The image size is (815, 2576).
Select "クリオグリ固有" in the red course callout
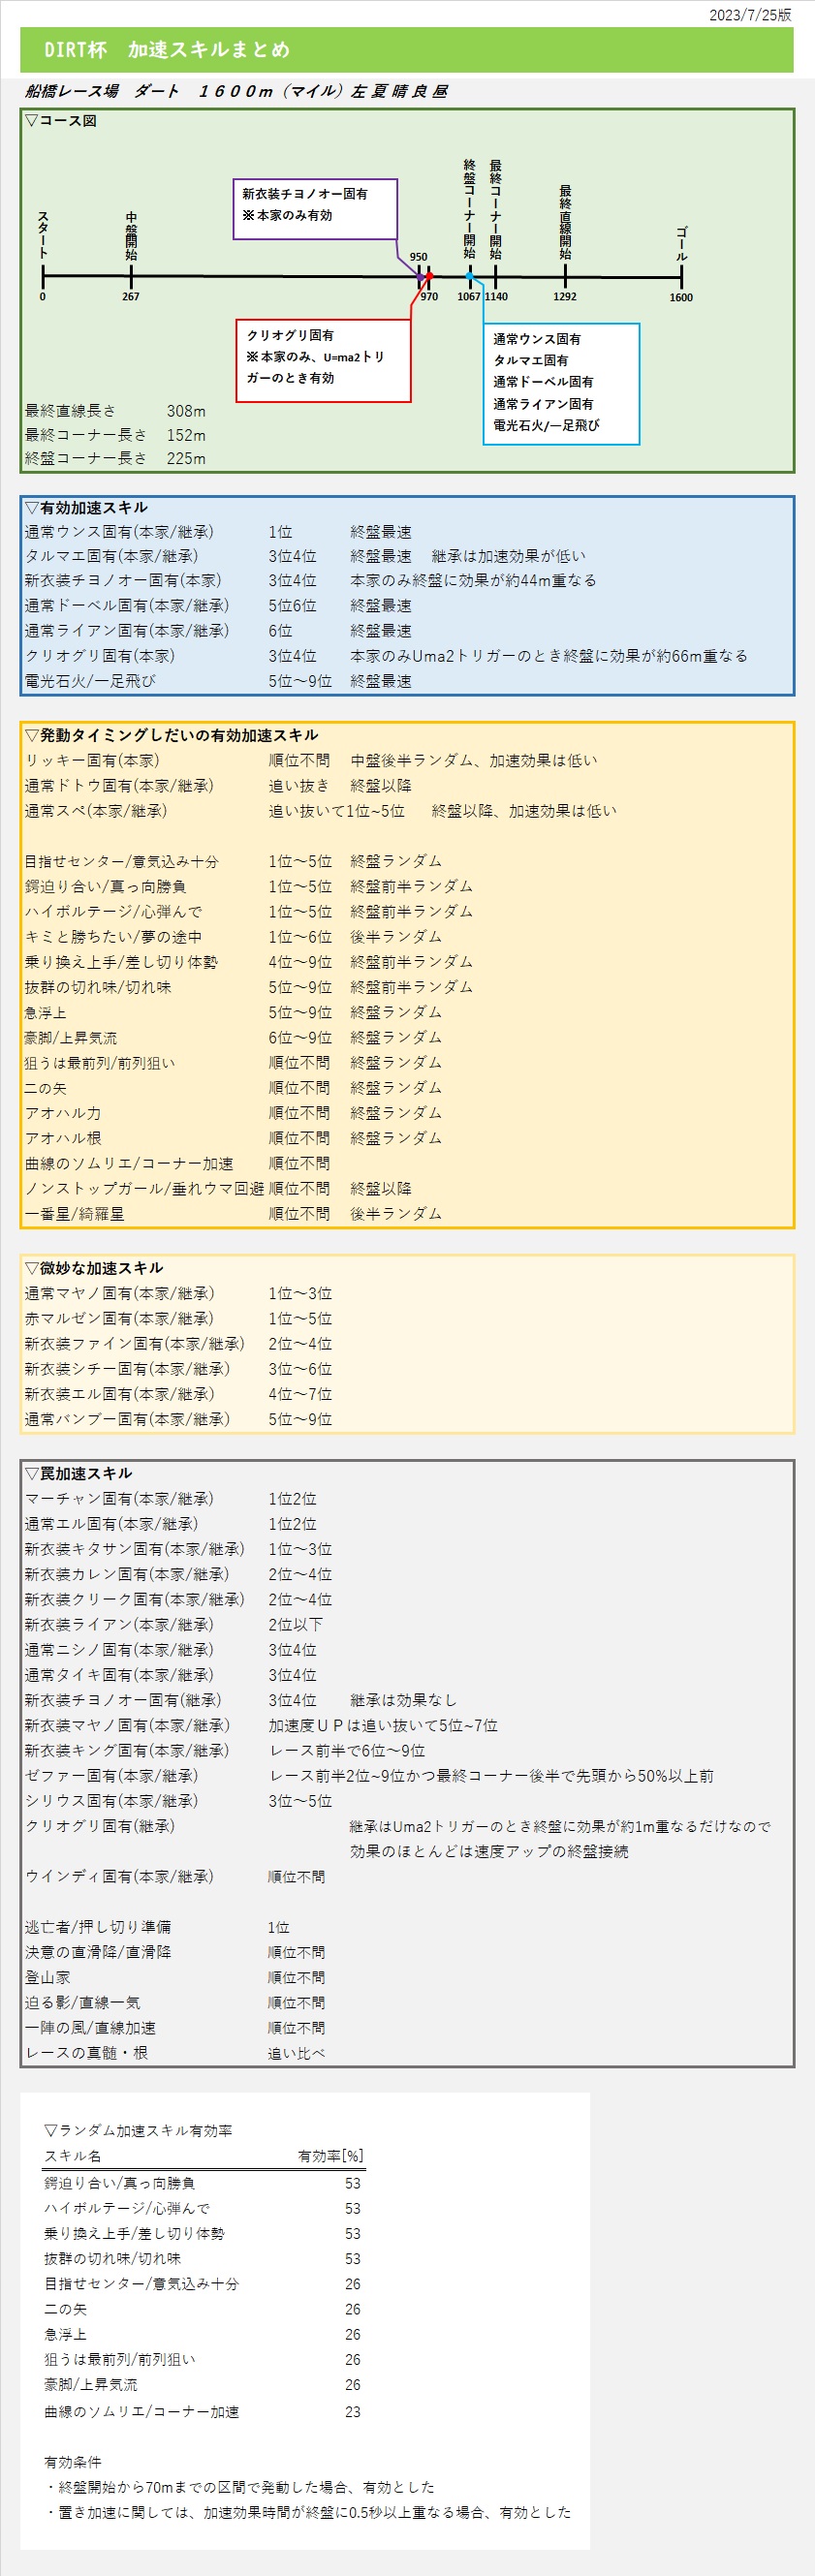[x=291, y=335]
